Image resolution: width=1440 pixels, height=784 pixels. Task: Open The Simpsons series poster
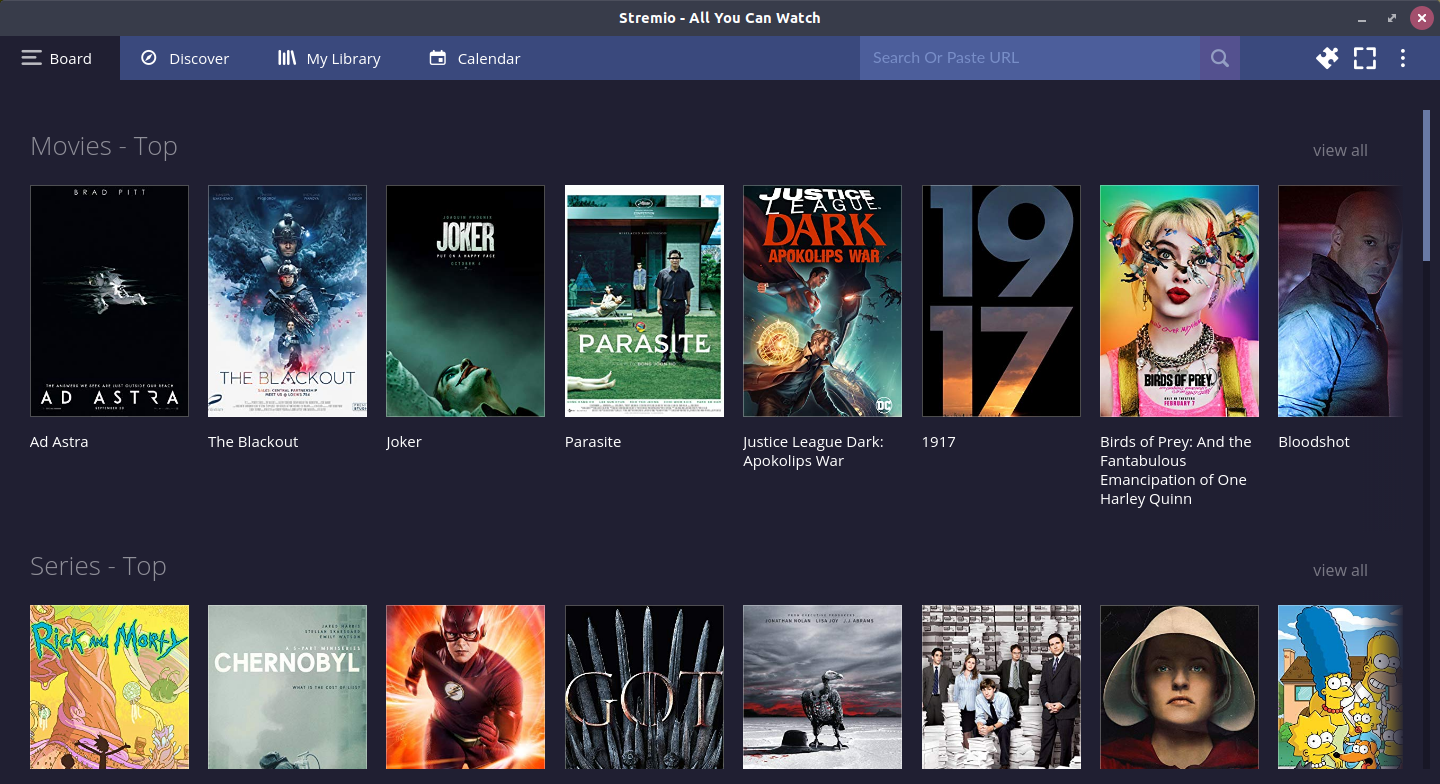pos(1340,687)
